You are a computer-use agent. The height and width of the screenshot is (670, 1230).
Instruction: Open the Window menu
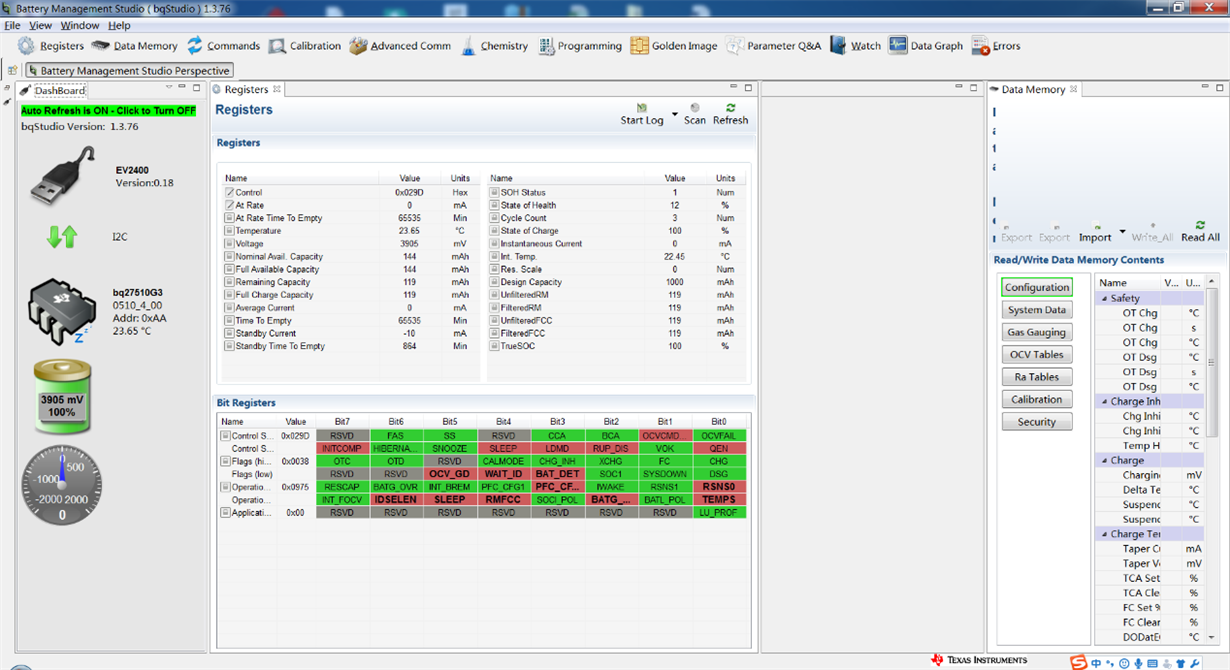(x=80, y=25)
